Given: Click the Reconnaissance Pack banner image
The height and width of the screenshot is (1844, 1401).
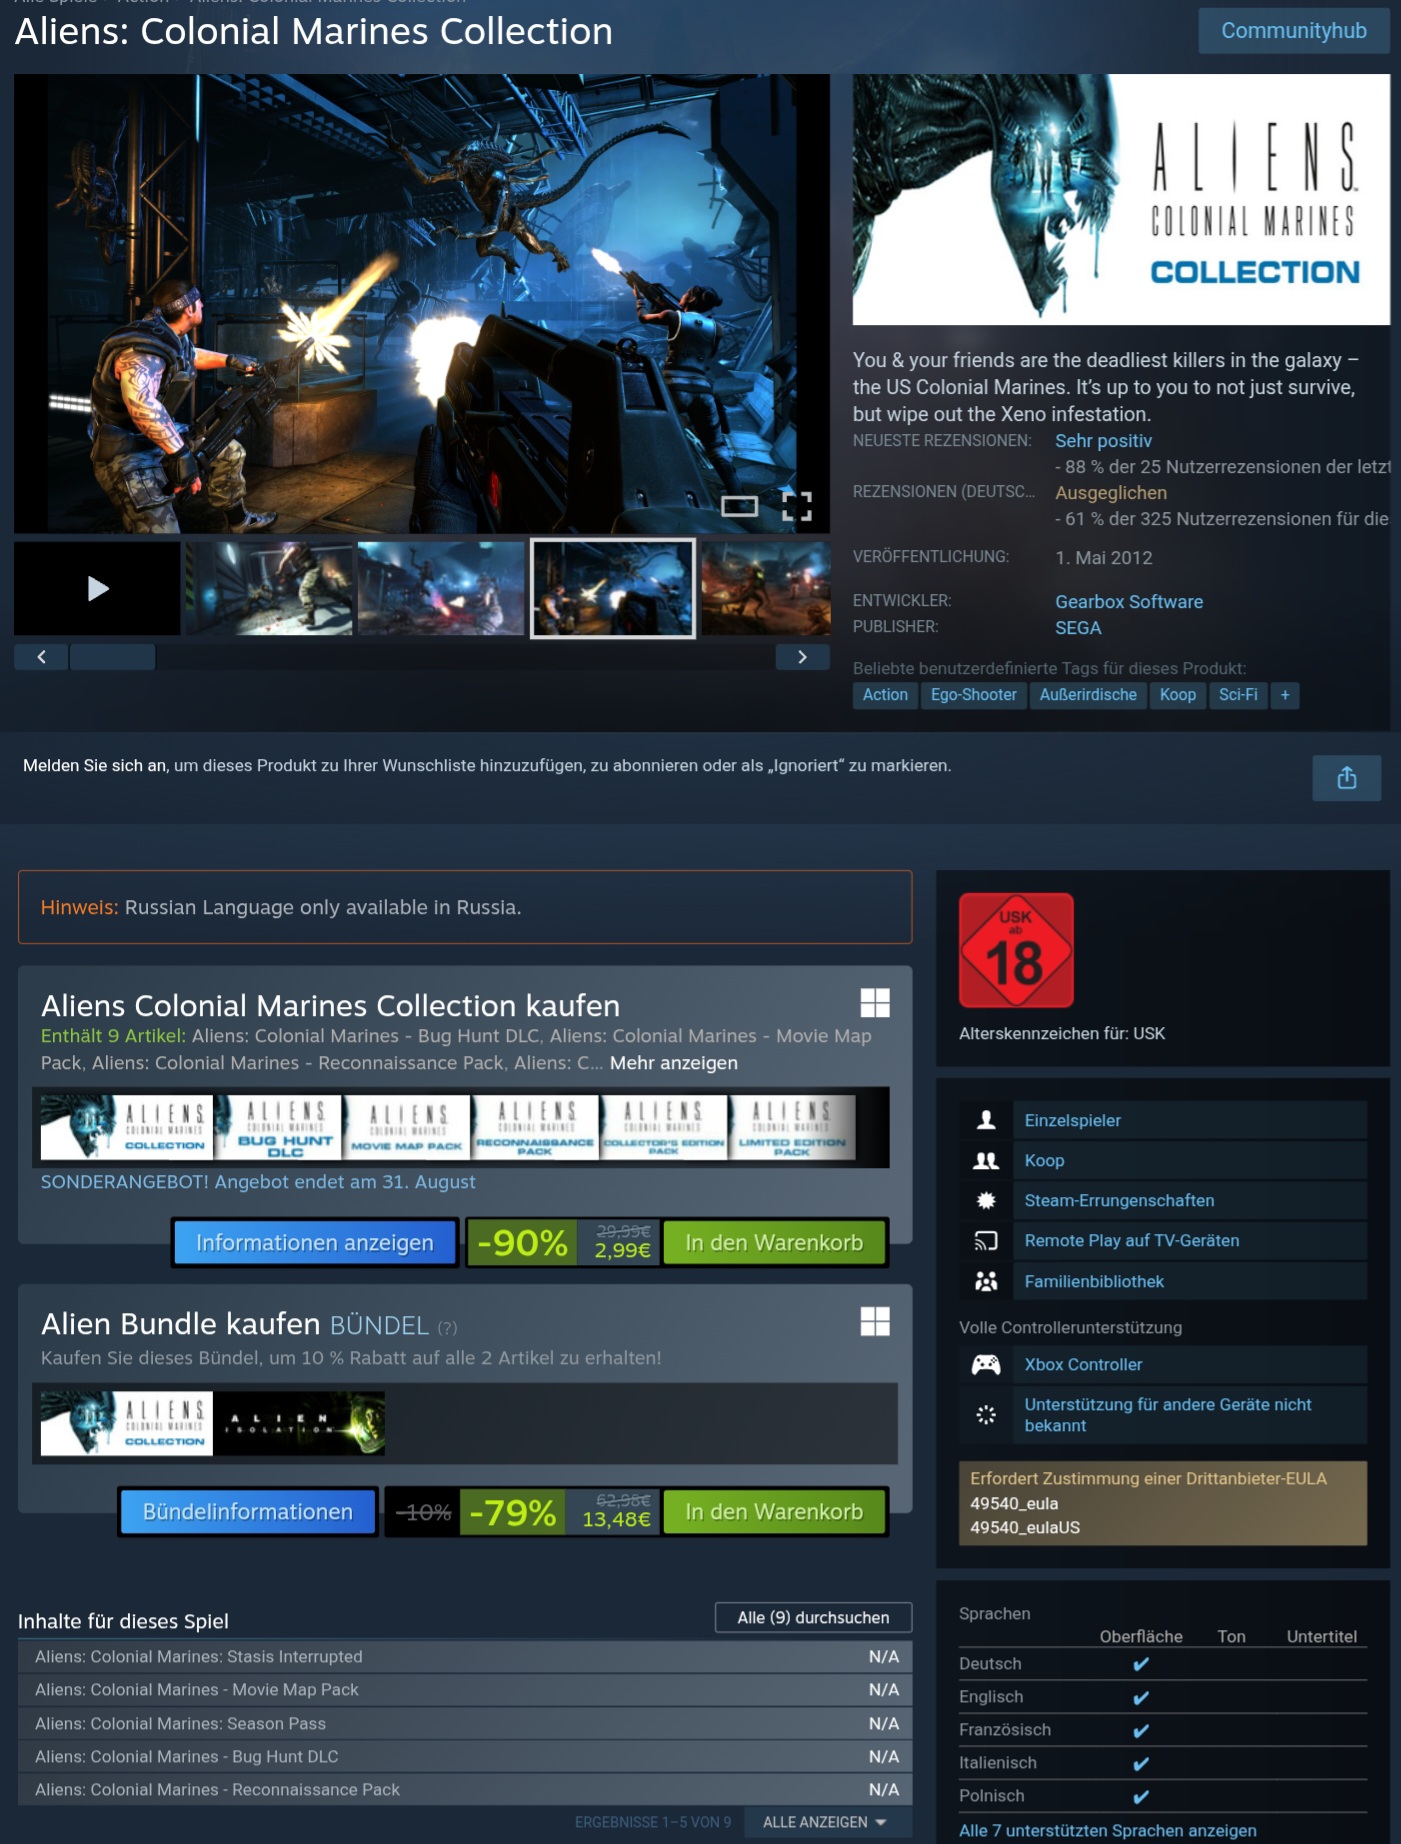Looking at the screenshot, I should coord(535,1127).
